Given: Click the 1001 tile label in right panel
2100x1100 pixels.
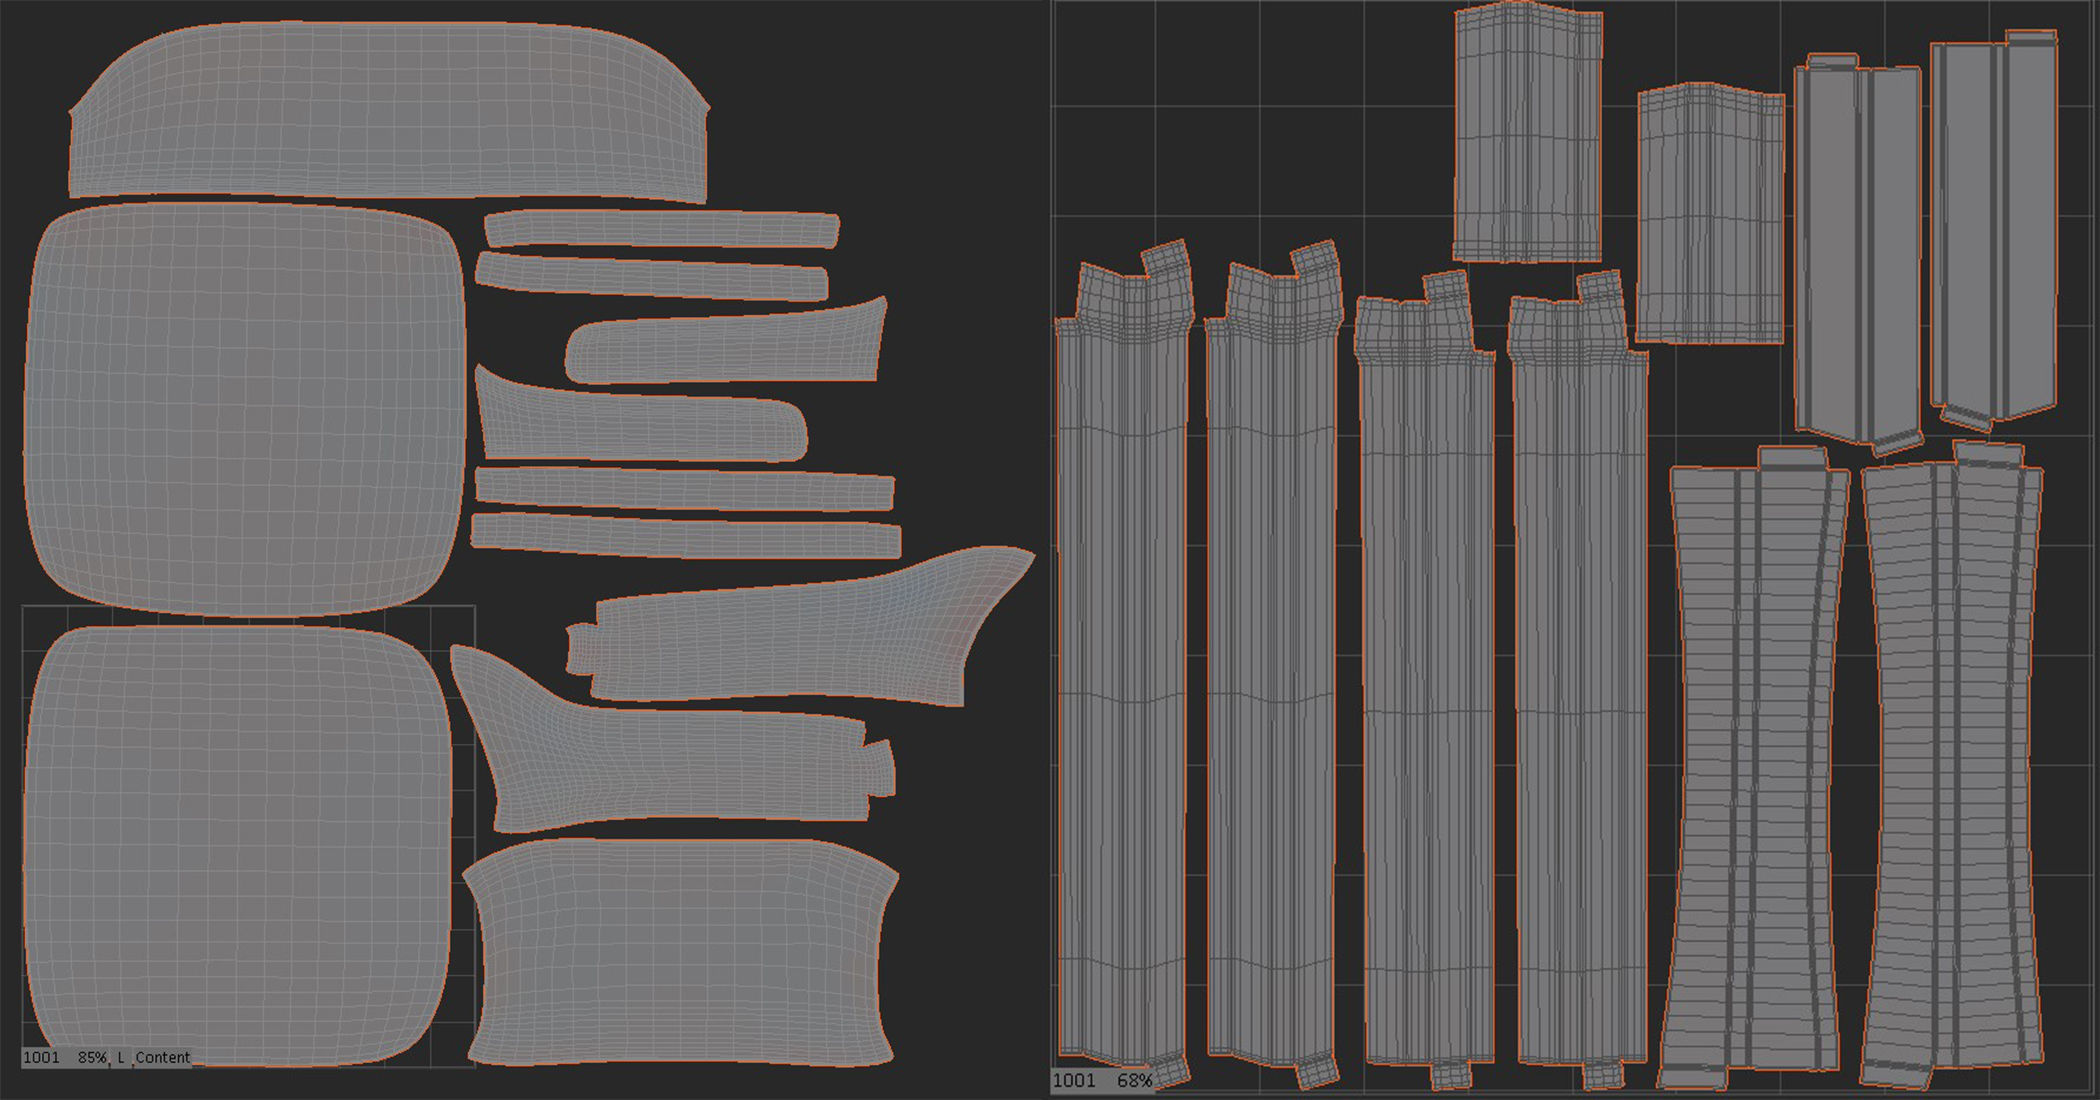Looking at the screenshot, I should [x=1073, y=1080].
